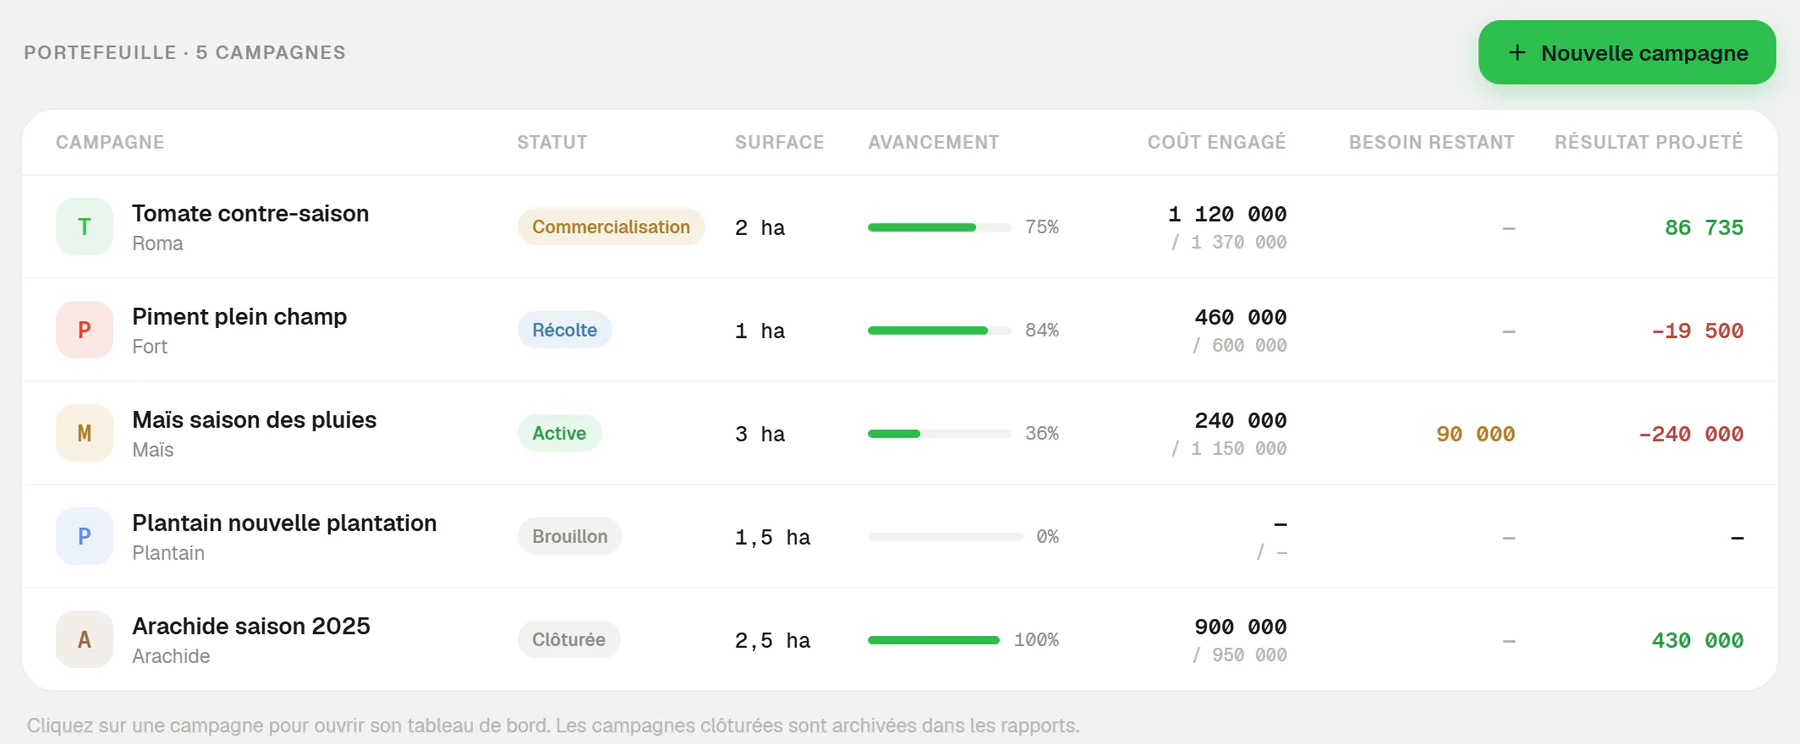The height and width of the screenshot is (744, 1800).
Task: Create a new campaign with Nouvelle campagne button
Action: (x=1627, y=52)
